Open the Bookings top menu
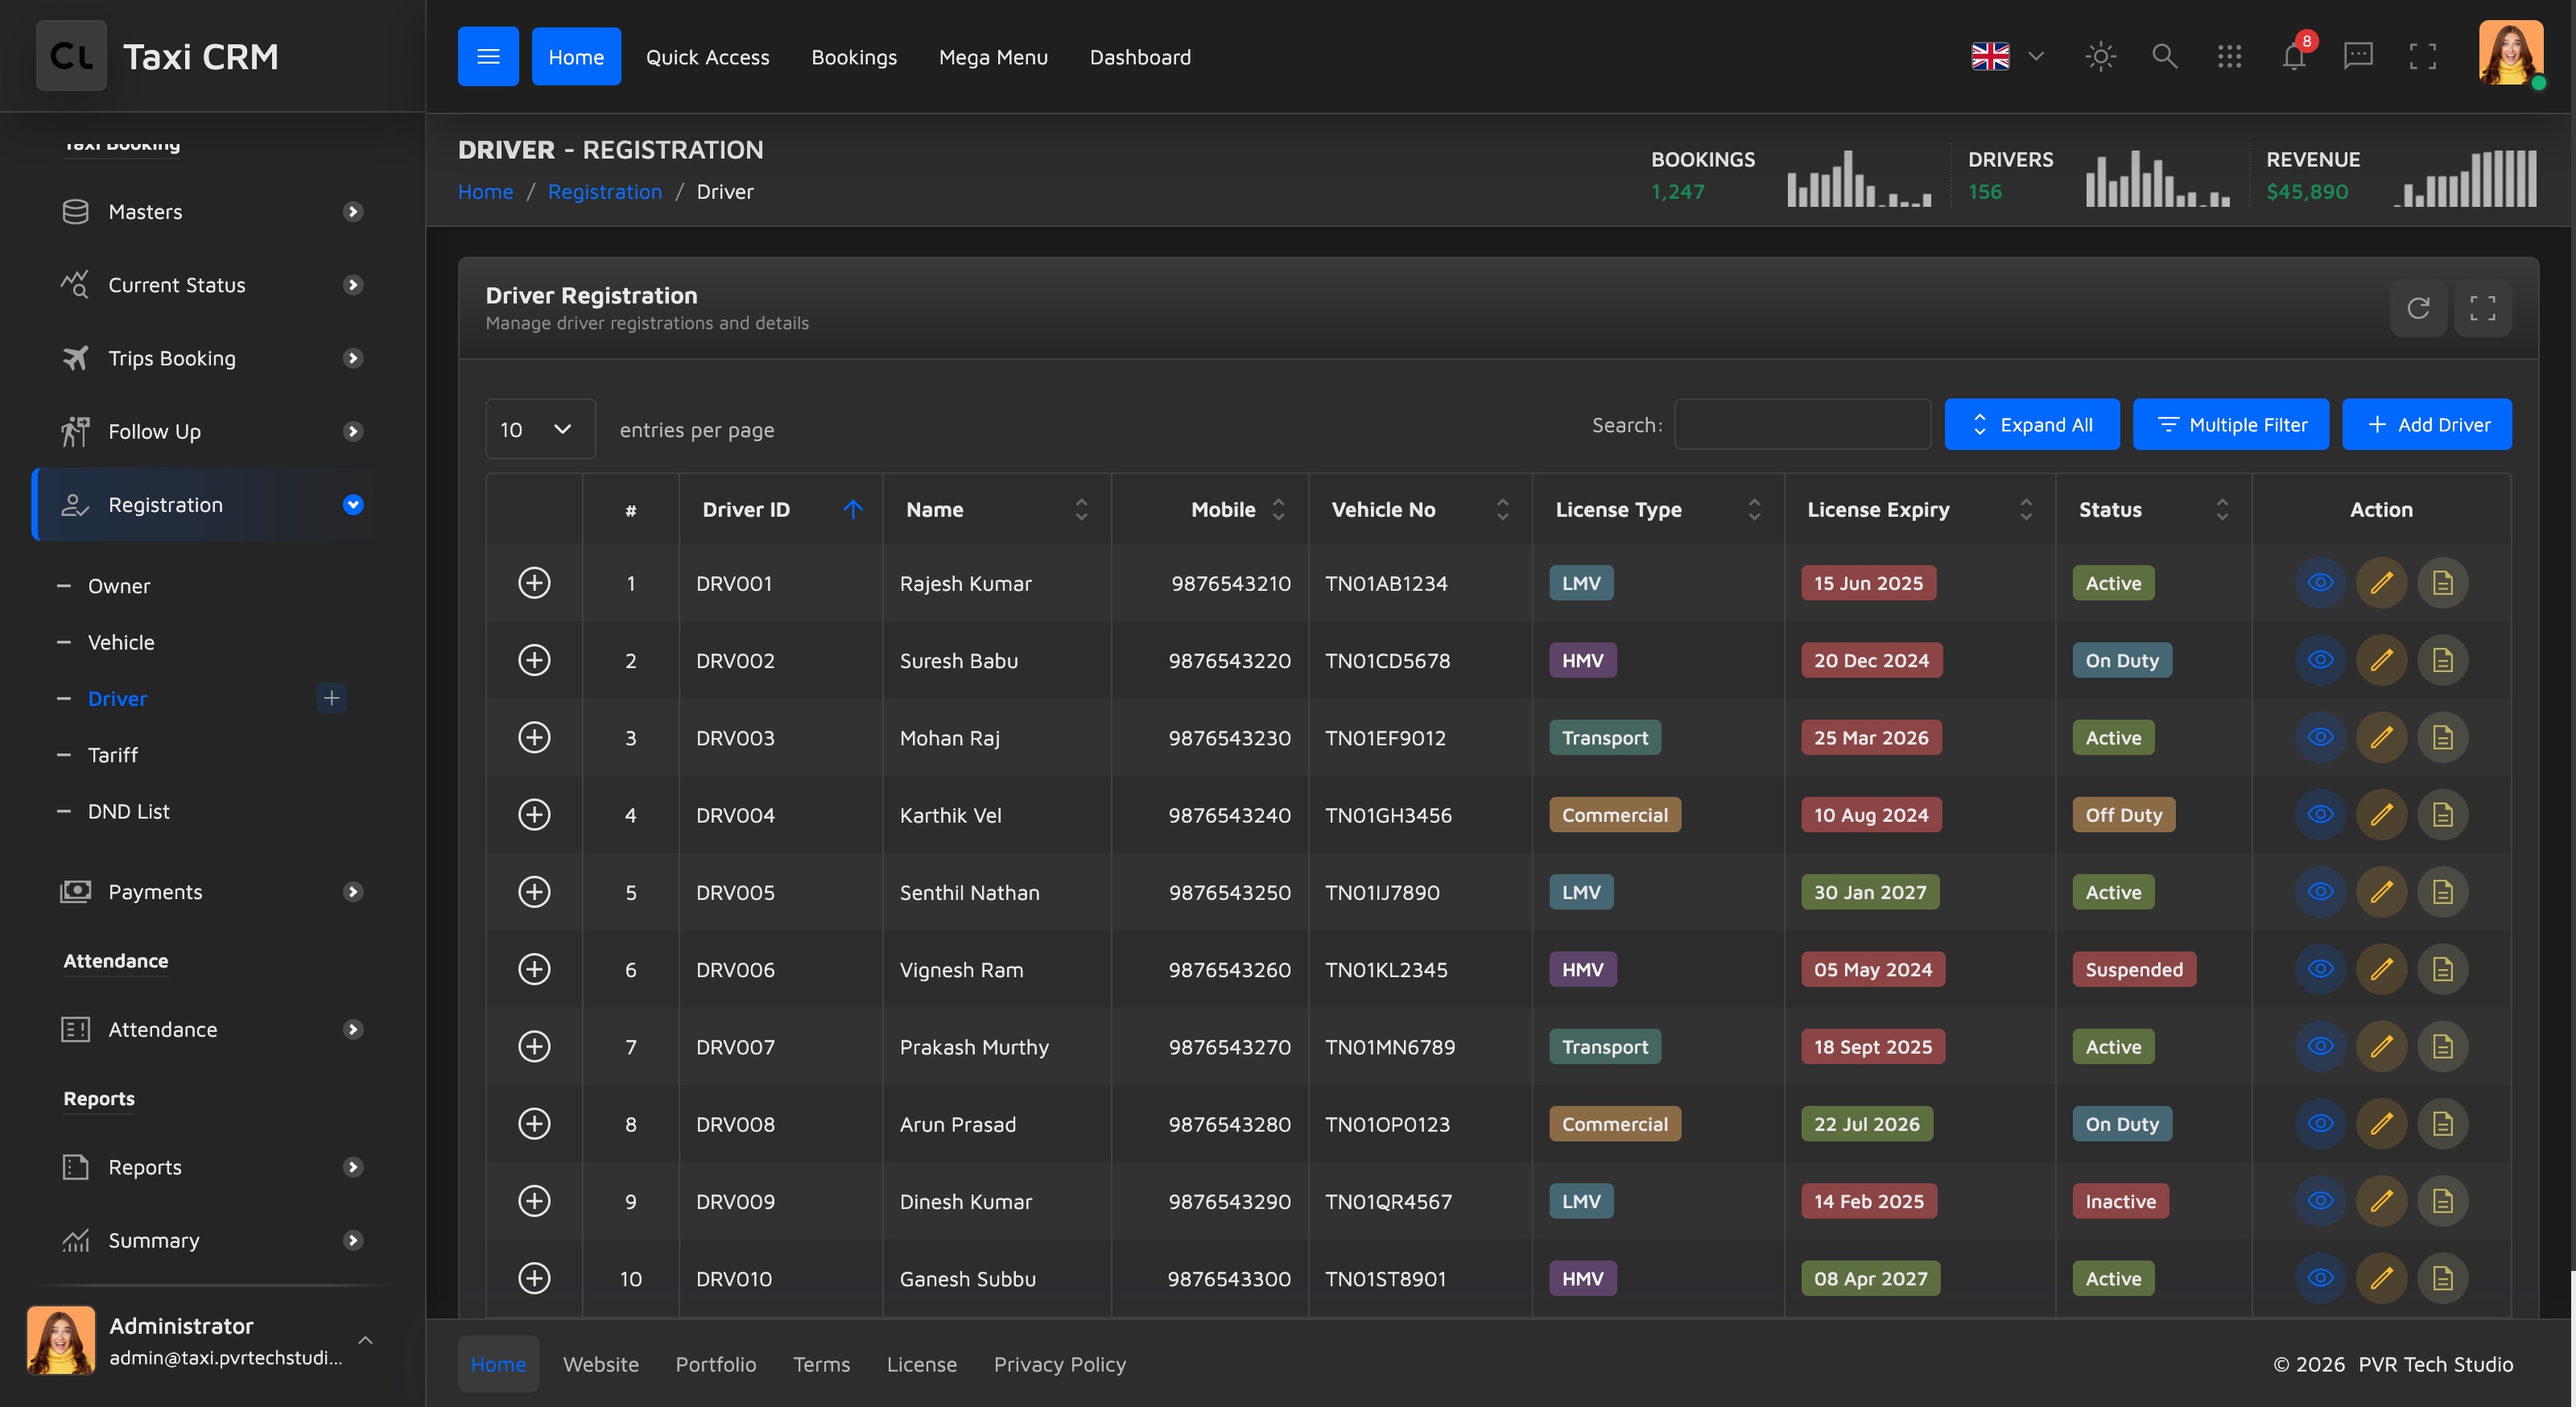 point(854,57)
